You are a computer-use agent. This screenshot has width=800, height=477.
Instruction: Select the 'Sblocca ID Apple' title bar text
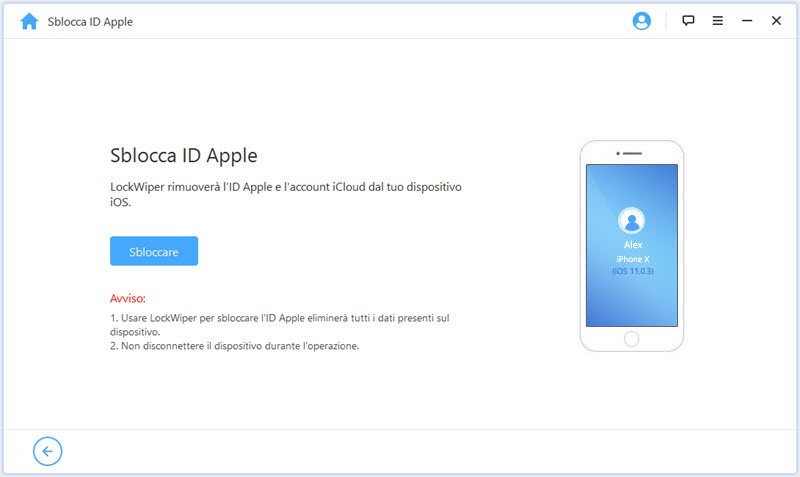(x=90, y=22)
